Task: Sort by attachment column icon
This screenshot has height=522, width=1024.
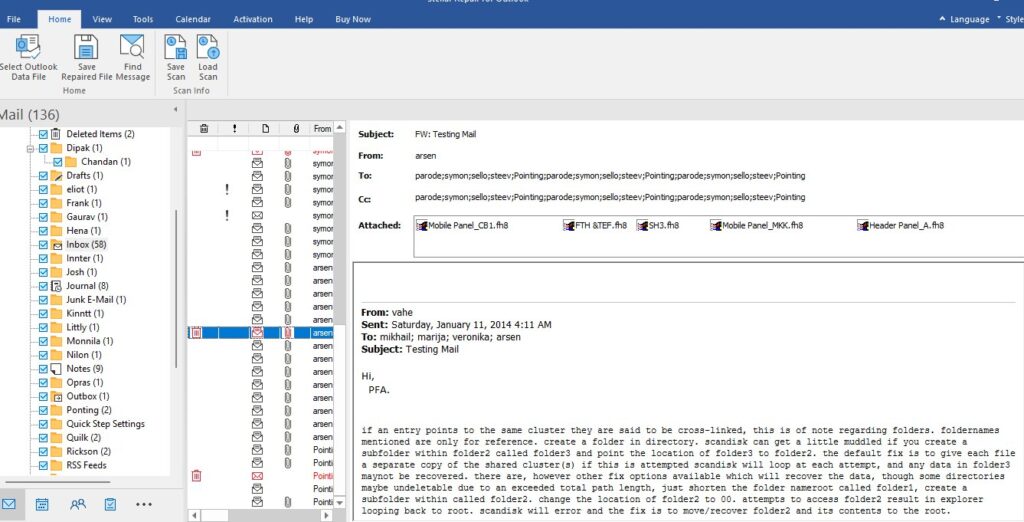Action: coord(296,129)
